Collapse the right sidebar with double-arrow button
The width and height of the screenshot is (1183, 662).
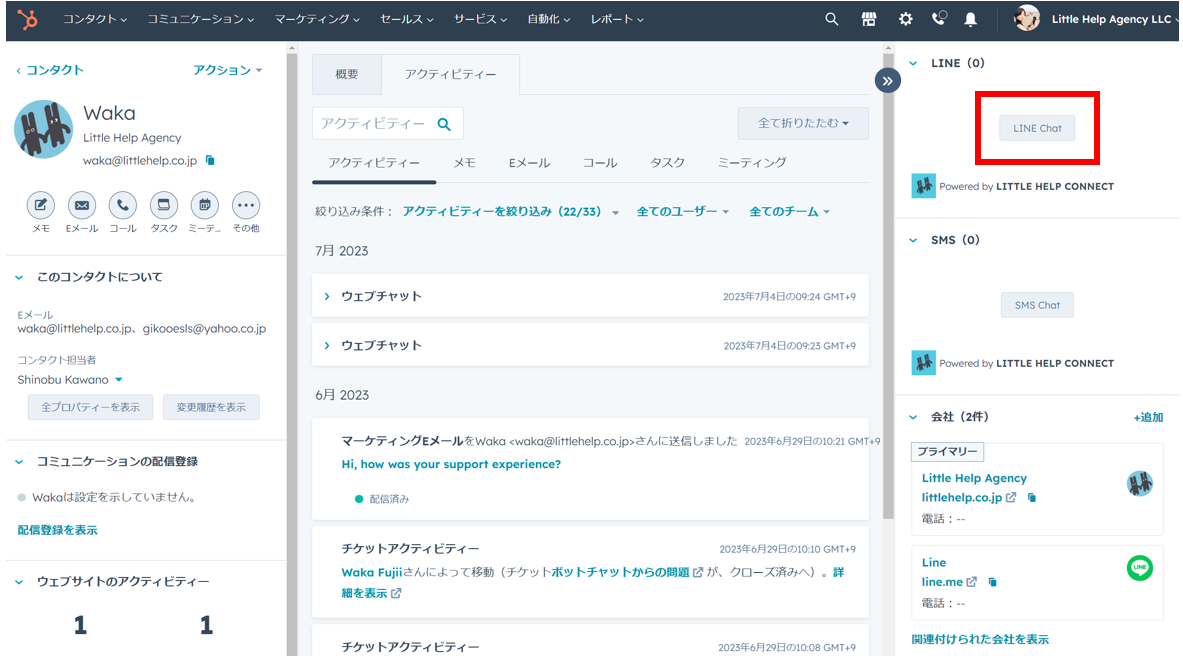[x=887, y=80]
